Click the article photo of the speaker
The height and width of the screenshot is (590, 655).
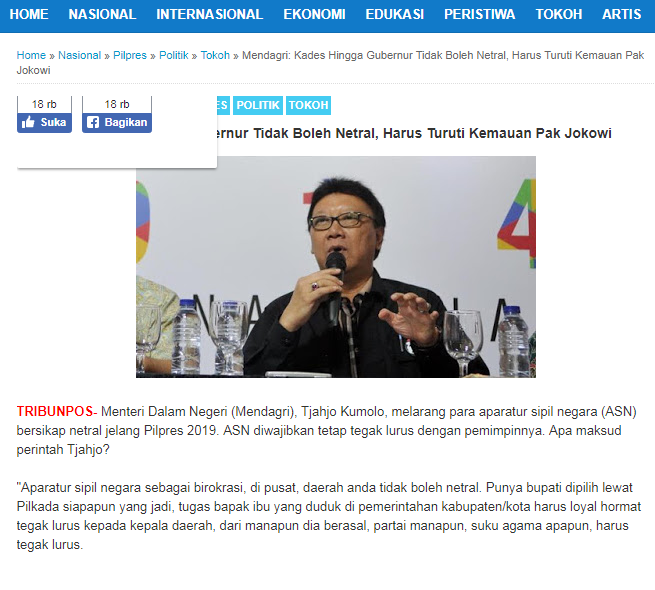coord(336,267)
